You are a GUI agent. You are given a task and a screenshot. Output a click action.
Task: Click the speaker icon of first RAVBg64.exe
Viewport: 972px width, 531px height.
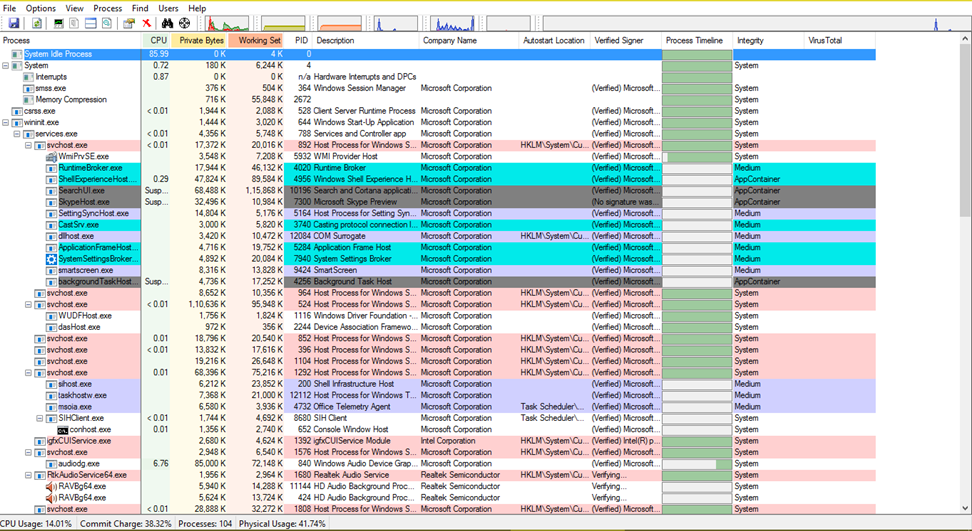[51, 486]
